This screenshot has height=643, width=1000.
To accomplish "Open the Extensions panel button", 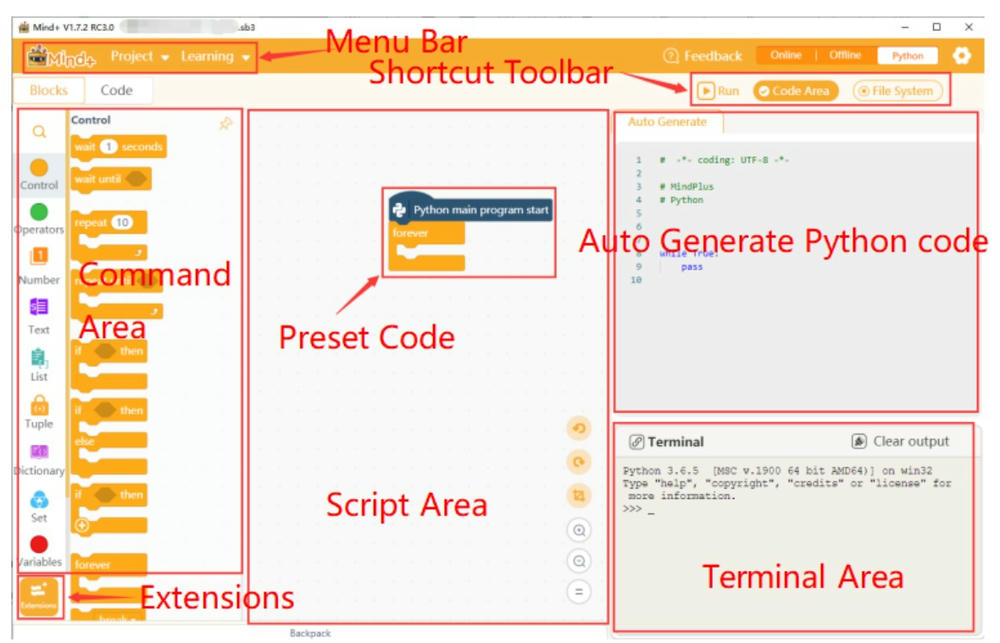I will click(39, 597).
